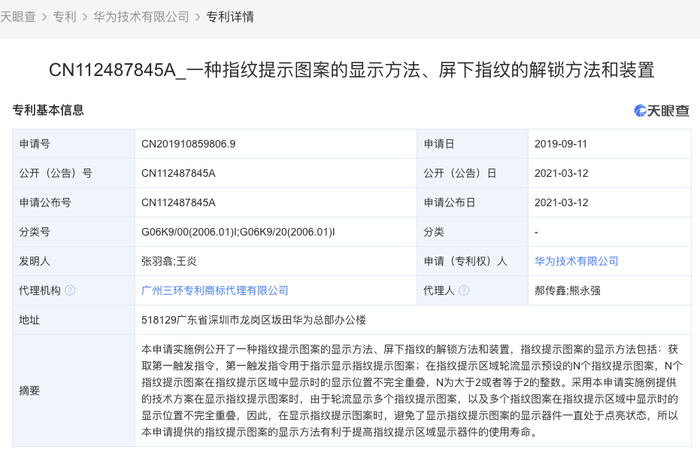Viewport: 700px width, 459px height.
Task: Click the patent title CN112487845A heading
Action: tap(351, 70)
